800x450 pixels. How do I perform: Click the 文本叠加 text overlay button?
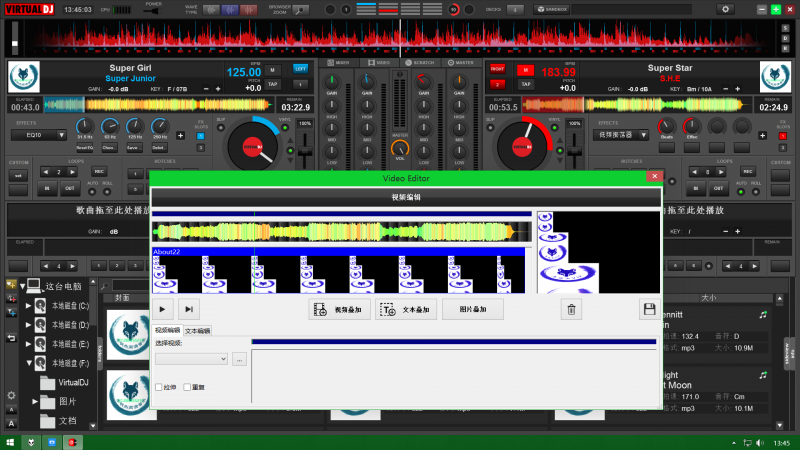tap(406, 309)
